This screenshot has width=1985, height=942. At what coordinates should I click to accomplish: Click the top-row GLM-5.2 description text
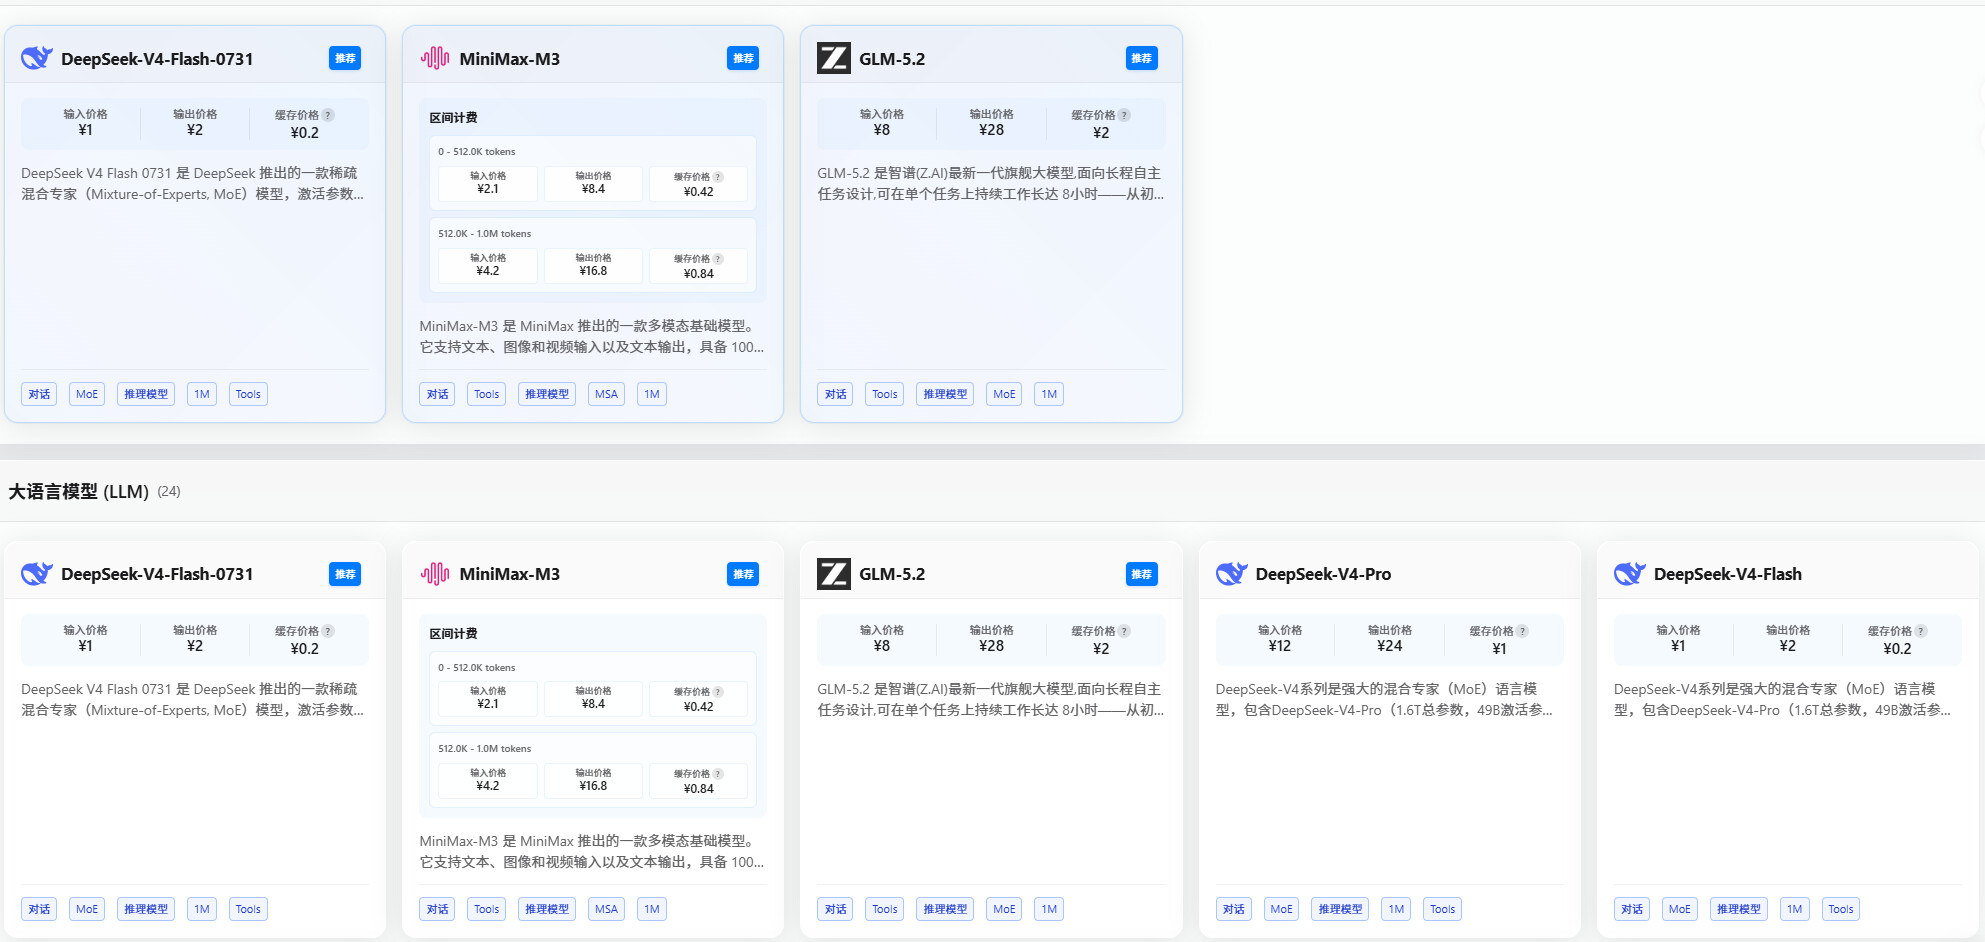click(991, 184)
